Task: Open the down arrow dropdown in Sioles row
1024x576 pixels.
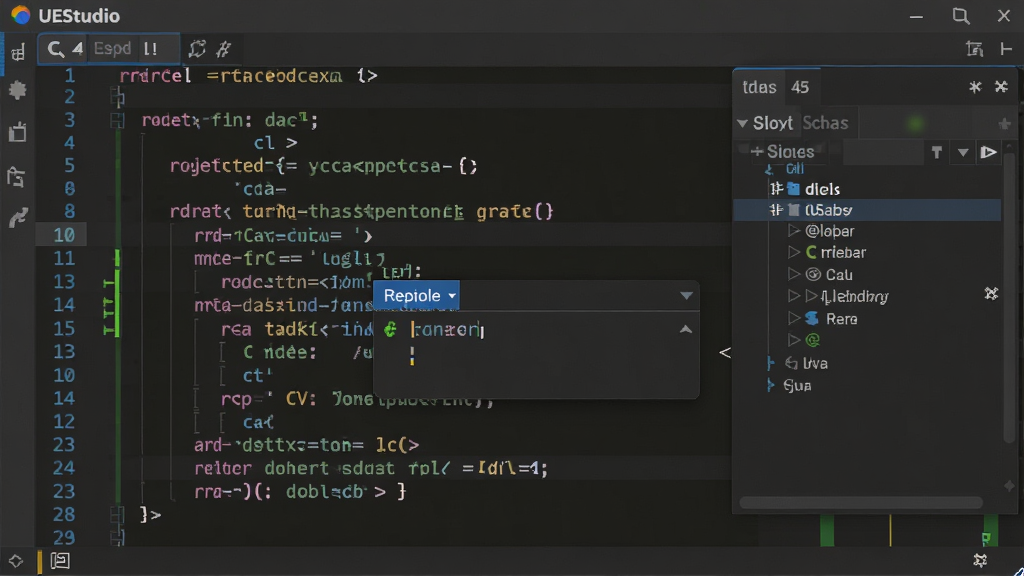Action: [x=963, y=153]
